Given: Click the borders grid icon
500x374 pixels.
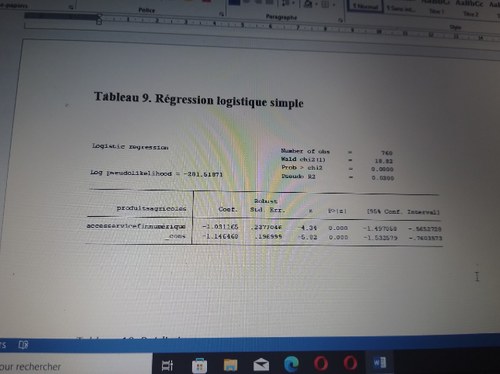Looking at the screenshot, I should tap(325, 5).
